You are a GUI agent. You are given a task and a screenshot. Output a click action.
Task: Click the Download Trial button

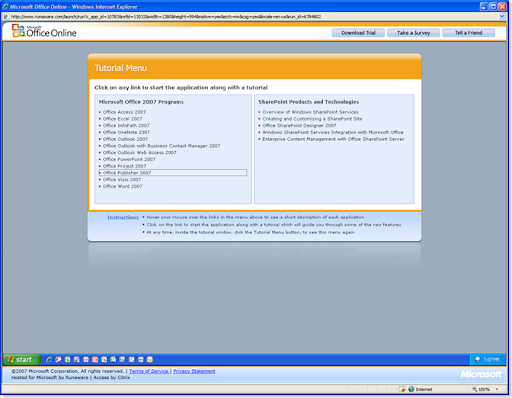(x=358, y=33)
